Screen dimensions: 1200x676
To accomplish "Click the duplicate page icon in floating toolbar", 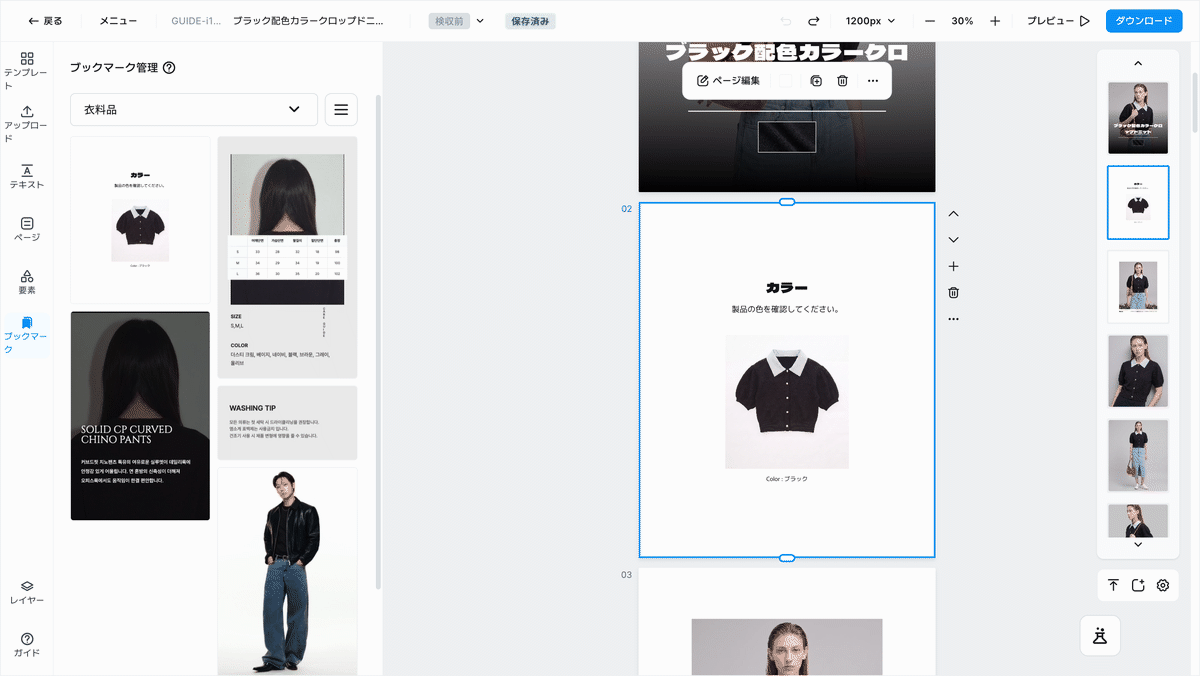I will click(816, 80).
